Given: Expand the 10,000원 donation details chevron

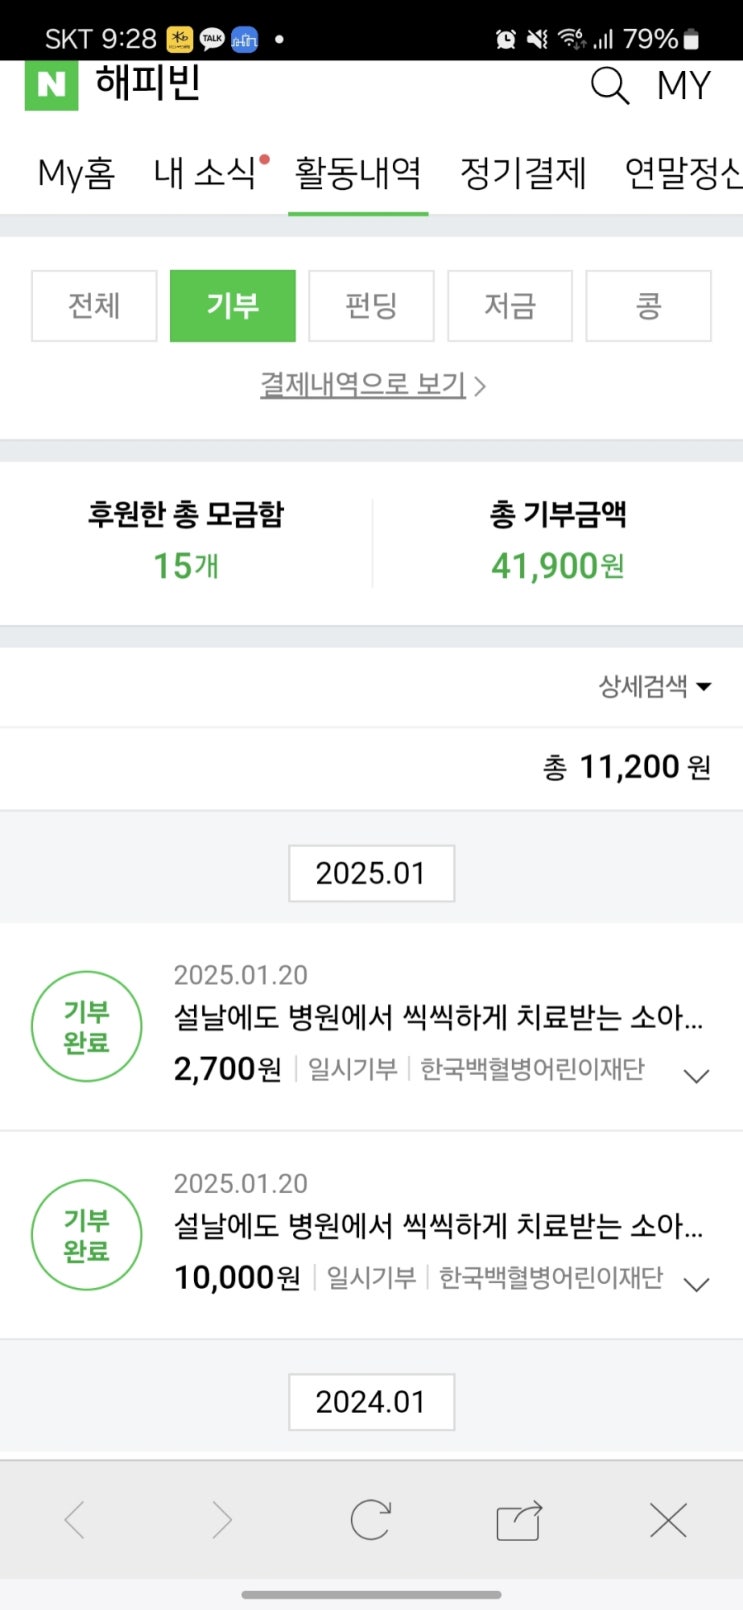Looking at the screenshot, I should pyautogui.click(x=696, y=1284).
